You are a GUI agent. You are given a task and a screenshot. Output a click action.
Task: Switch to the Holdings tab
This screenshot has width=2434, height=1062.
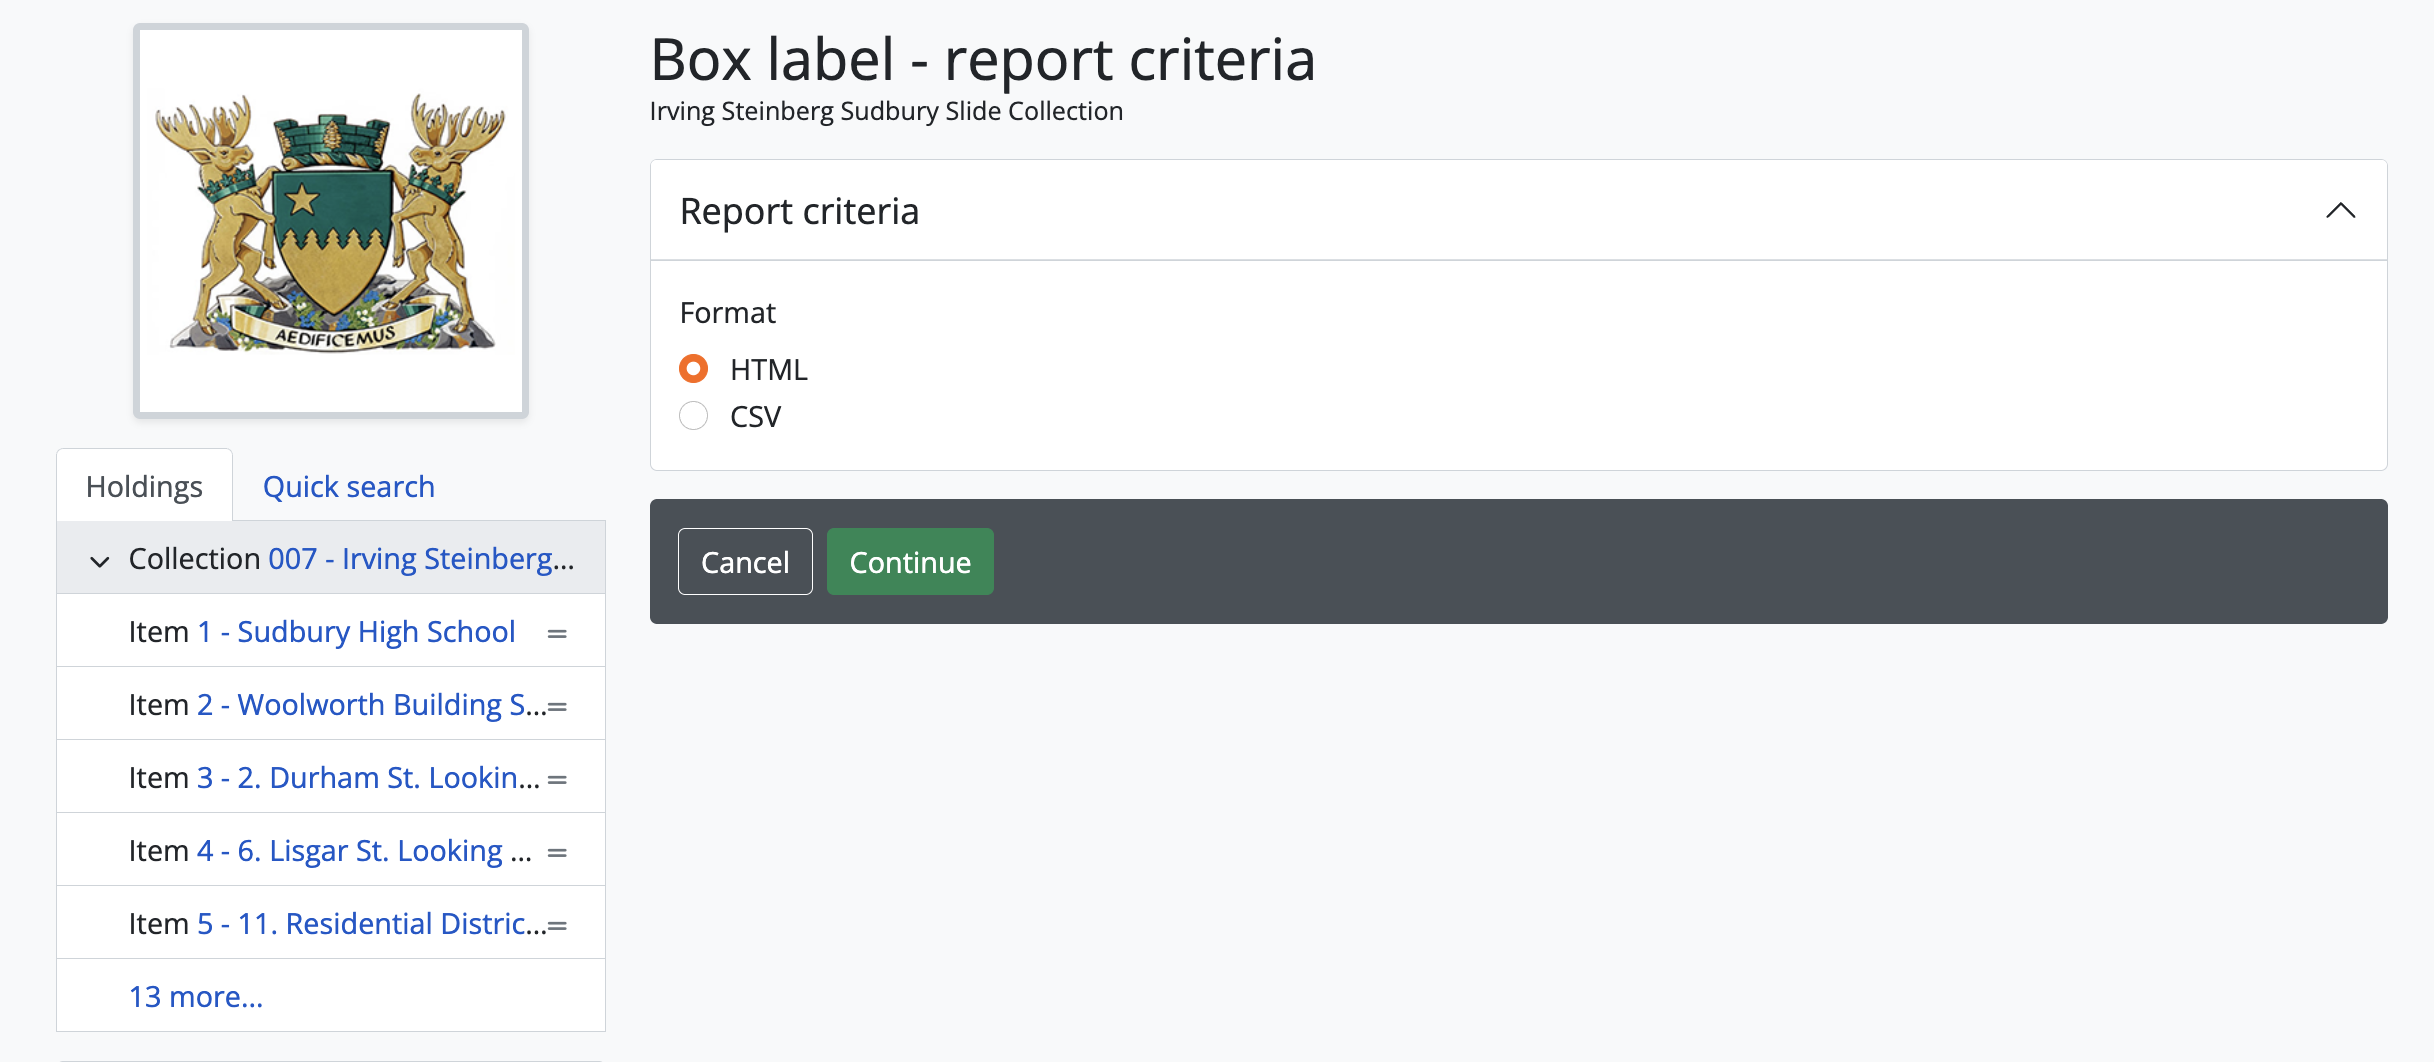tap(144, 487)
